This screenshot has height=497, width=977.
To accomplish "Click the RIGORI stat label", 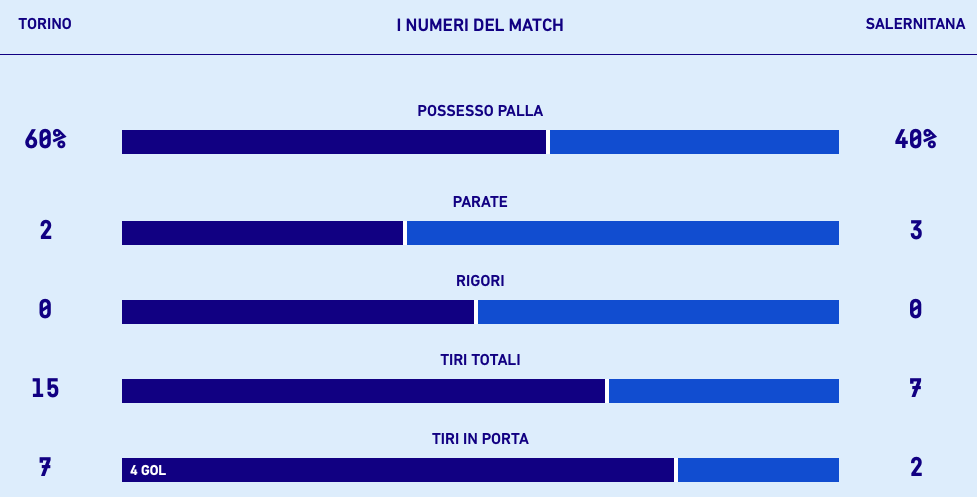I will 480,281.
